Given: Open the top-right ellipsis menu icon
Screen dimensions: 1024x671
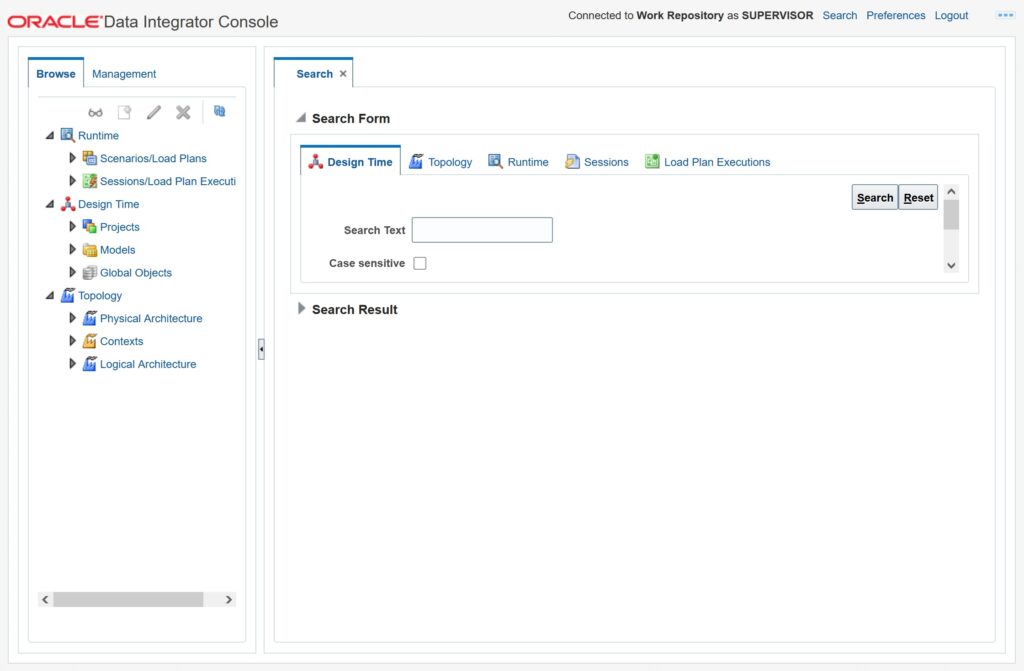Looking at the screenshot, I should click(1006, 15).
